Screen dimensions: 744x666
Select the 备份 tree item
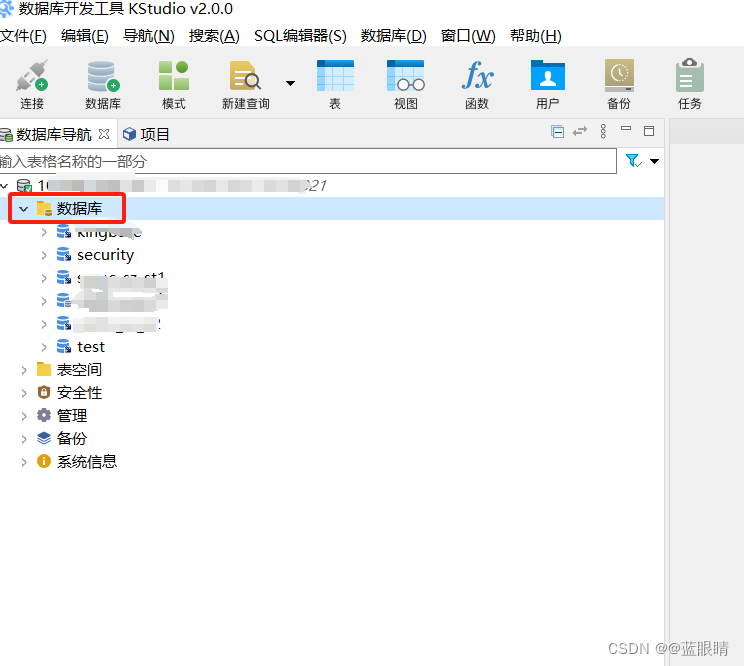[x=72, y=438]
